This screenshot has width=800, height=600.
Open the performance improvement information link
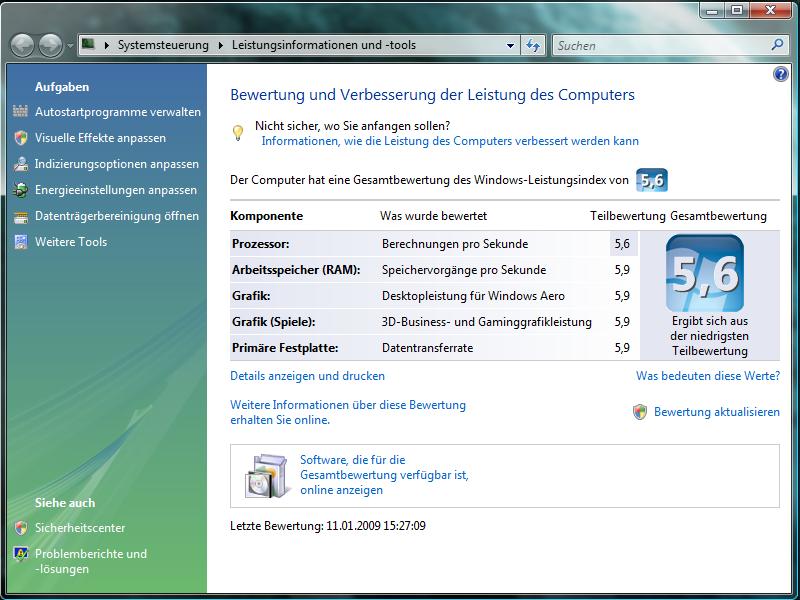450,141
